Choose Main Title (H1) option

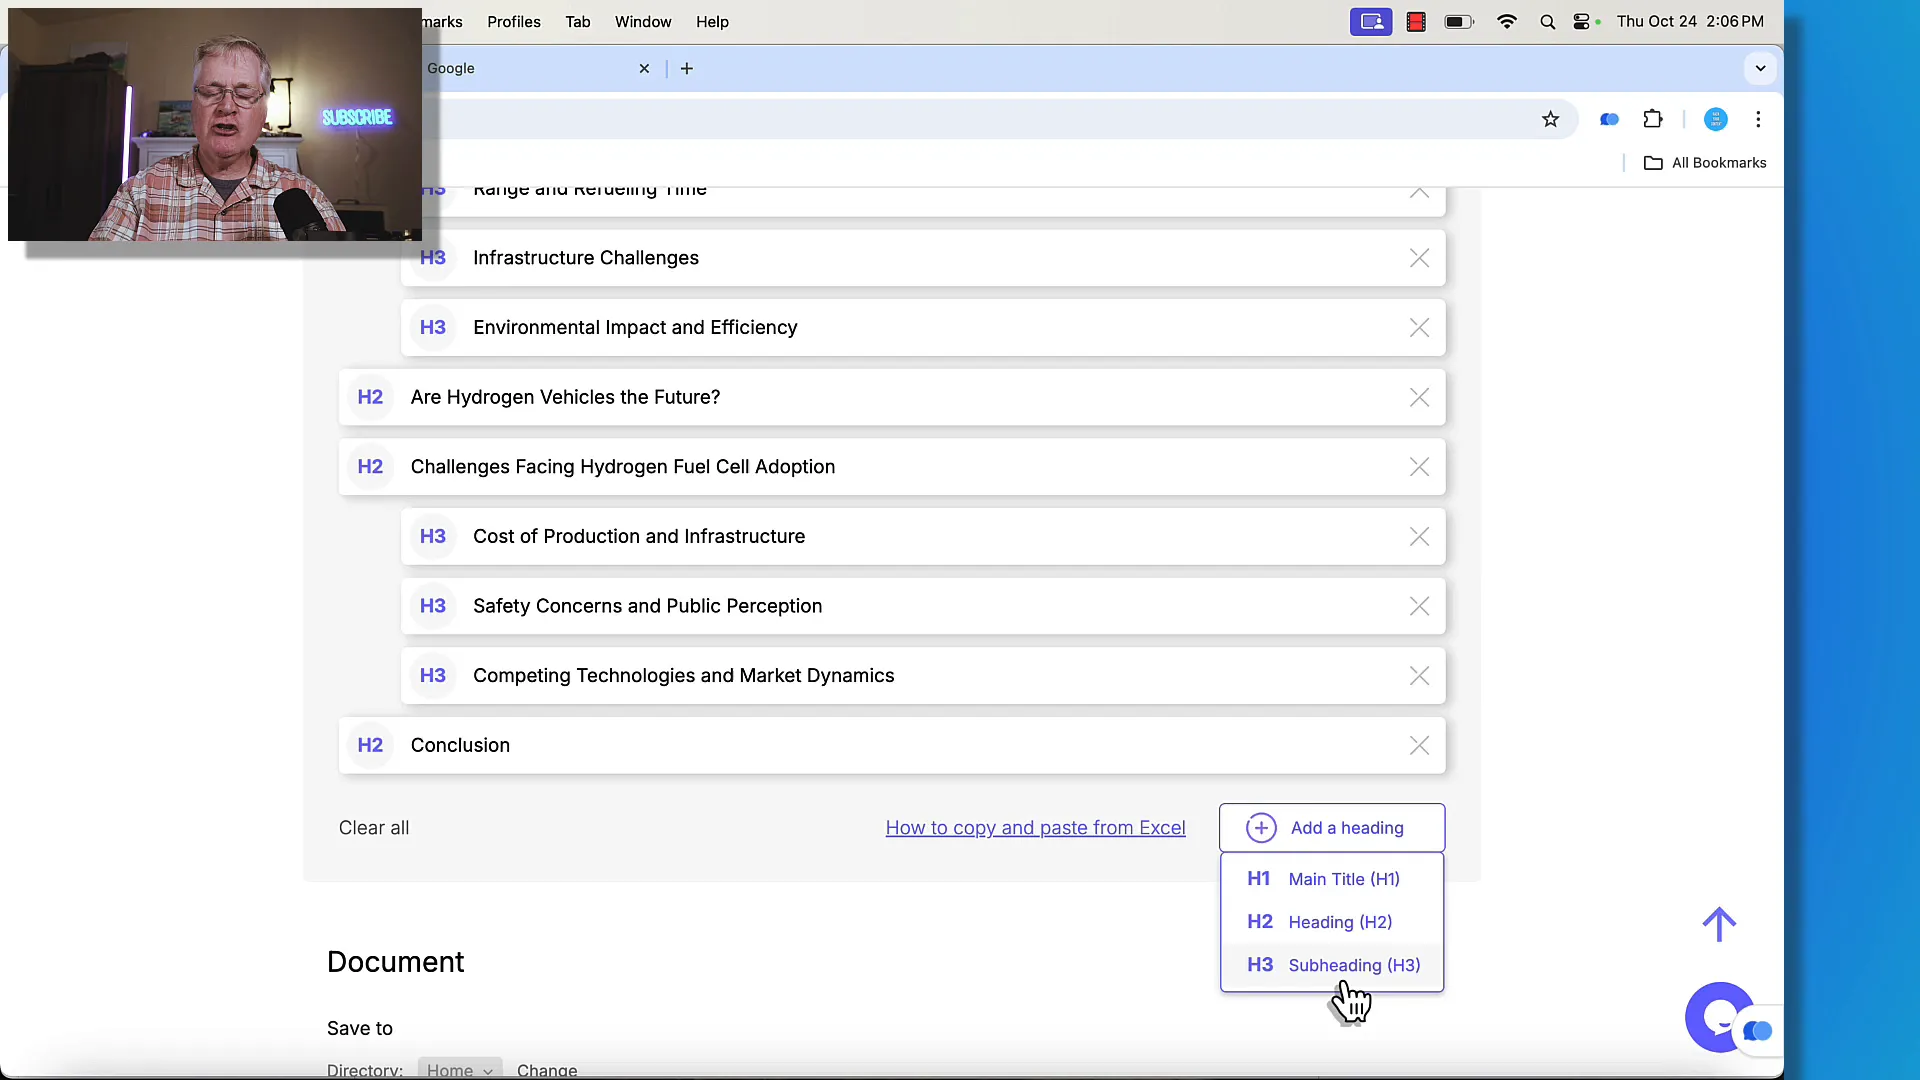click(x=1332, y=879)
